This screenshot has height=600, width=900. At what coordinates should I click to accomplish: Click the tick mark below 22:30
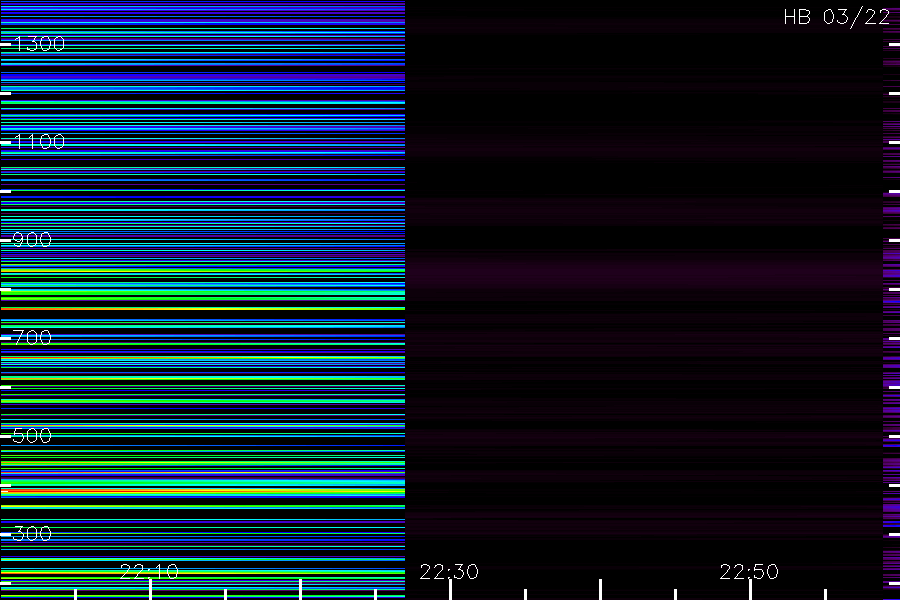450,590
